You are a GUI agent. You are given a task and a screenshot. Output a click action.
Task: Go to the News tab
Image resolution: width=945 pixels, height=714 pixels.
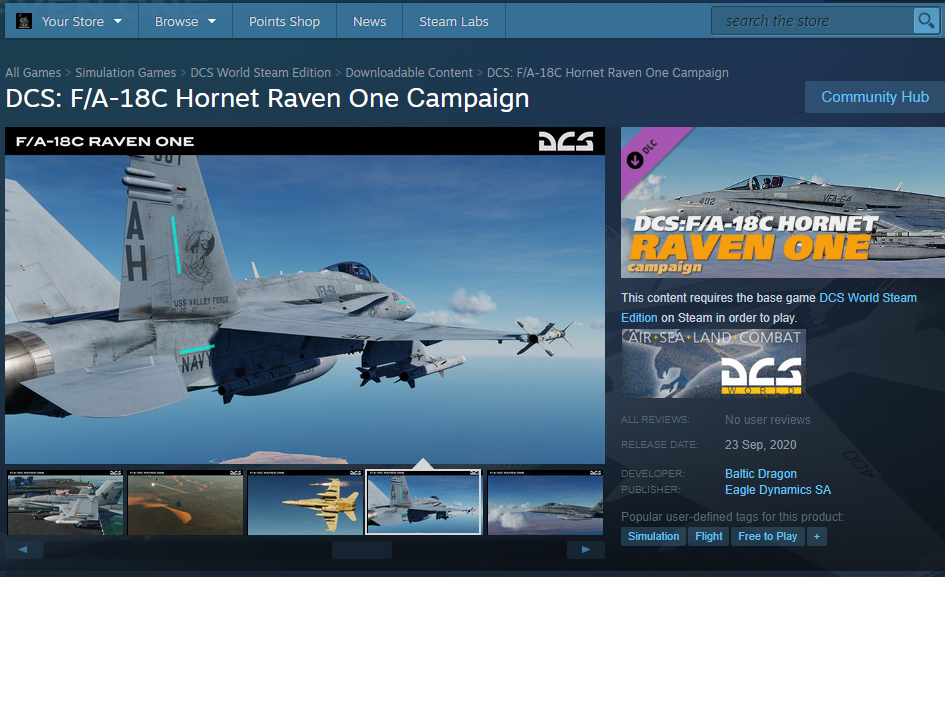369,21
